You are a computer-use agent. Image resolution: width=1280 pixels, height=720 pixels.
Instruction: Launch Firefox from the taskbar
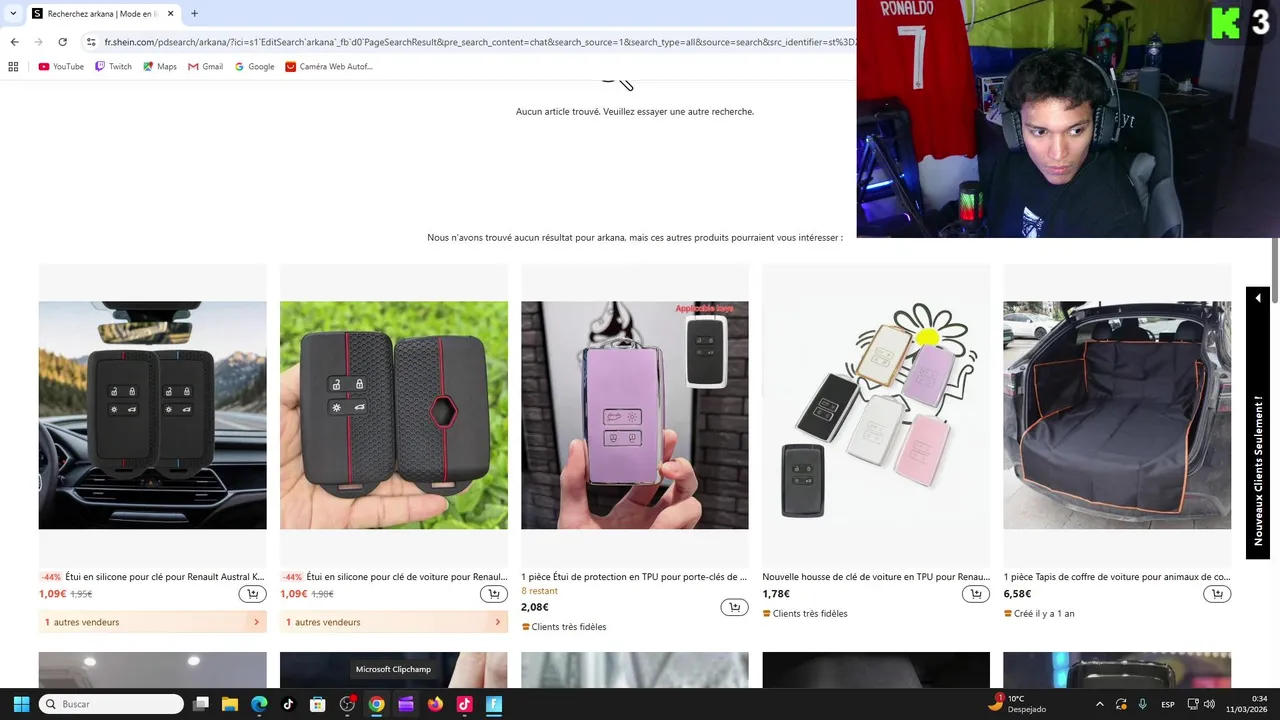coord(435,704)
